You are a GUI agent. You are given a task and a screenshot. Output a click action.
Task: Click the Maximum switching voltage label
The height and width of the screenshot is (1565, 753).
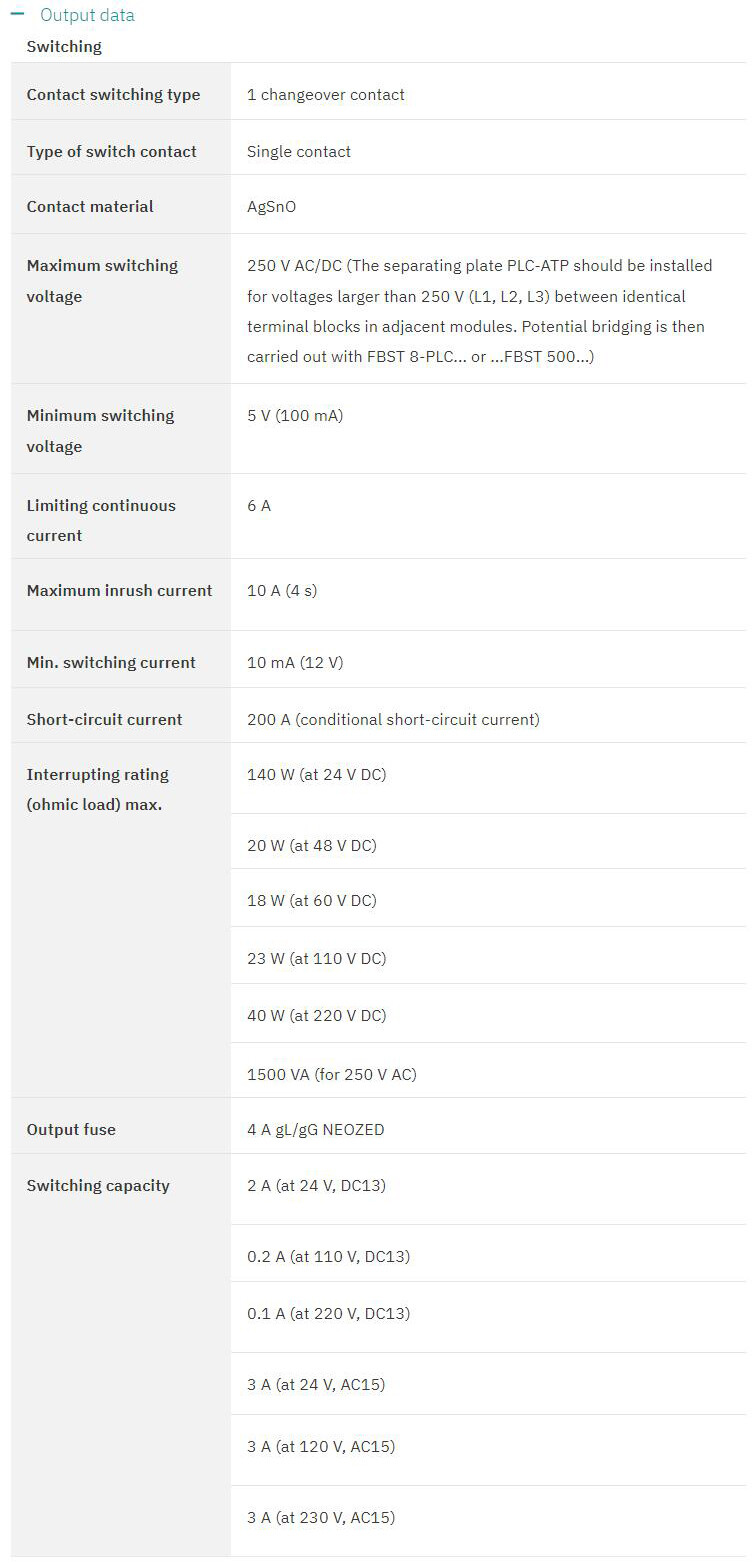click(x=102, y=281)
